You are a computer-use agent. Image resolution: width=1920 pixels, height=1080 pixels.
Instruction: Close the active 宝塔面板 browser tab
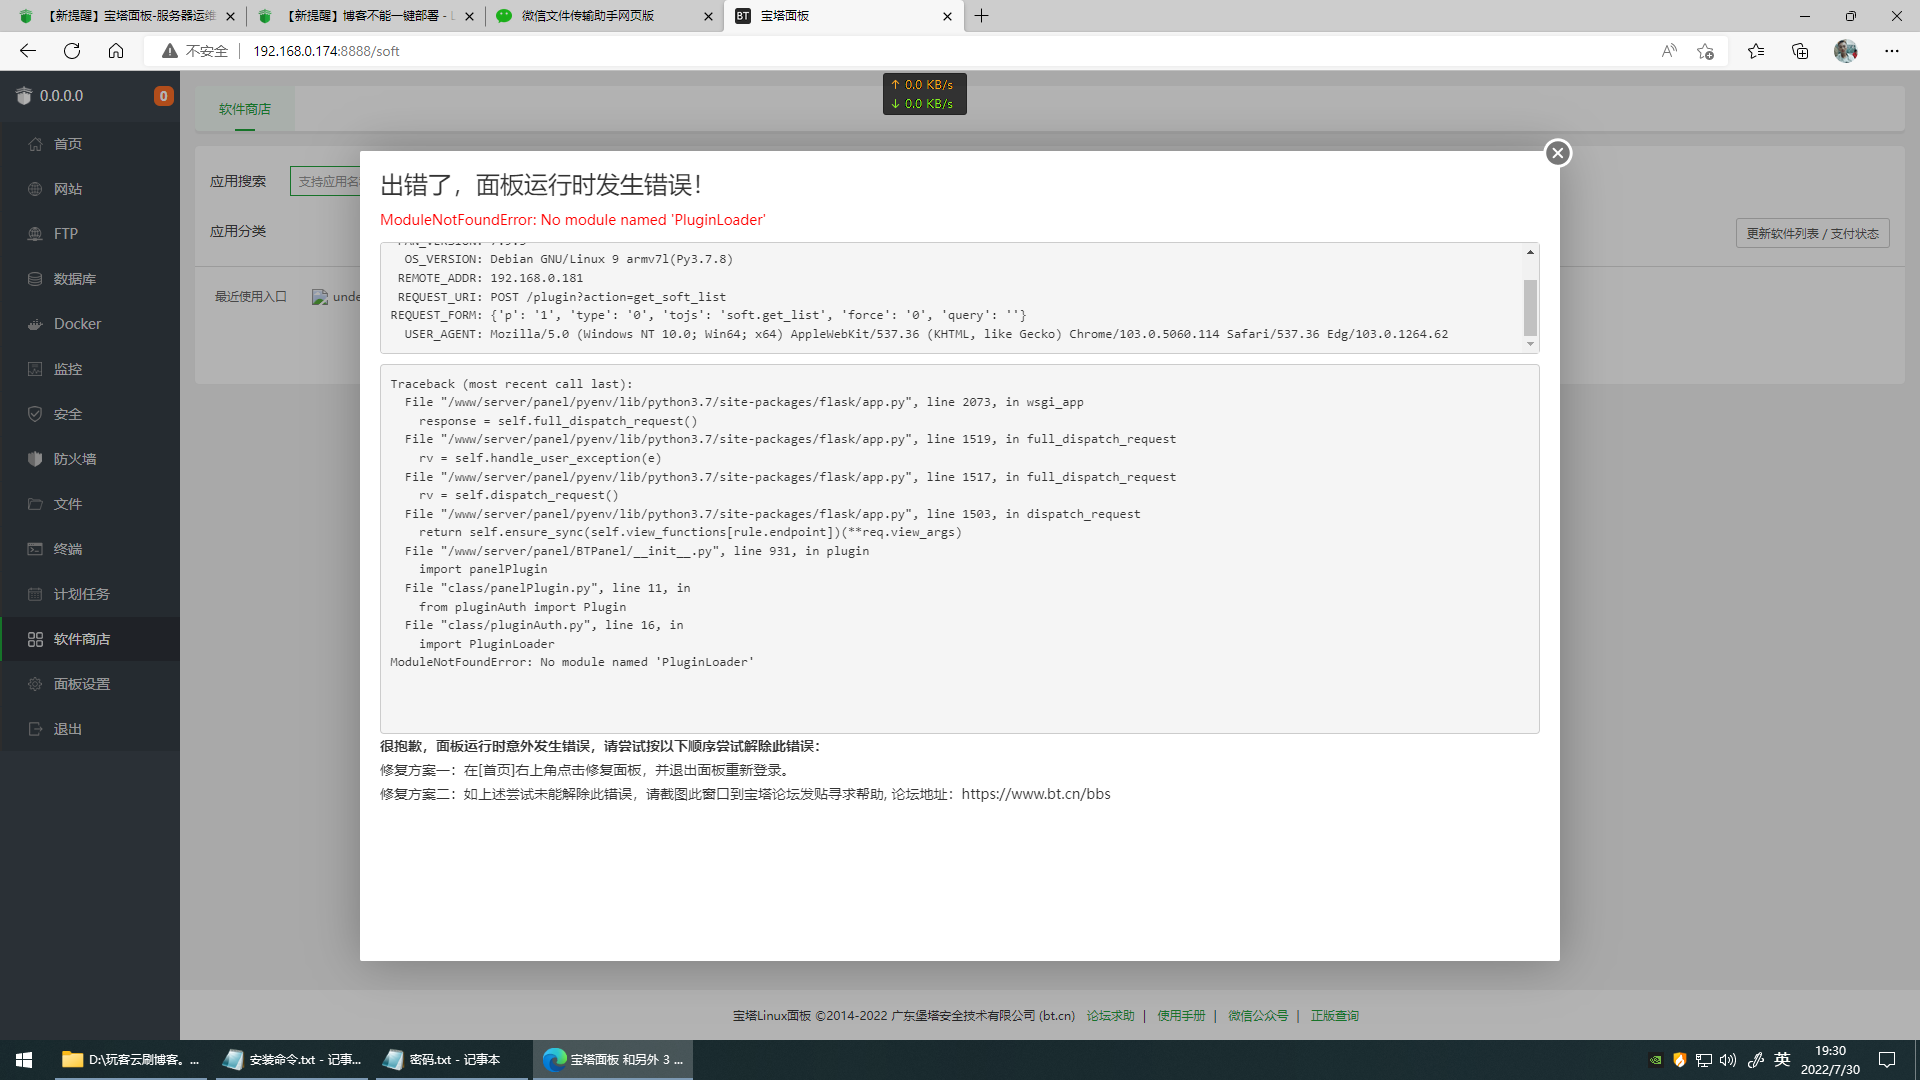pyautogui.click(x=947, y=16)
